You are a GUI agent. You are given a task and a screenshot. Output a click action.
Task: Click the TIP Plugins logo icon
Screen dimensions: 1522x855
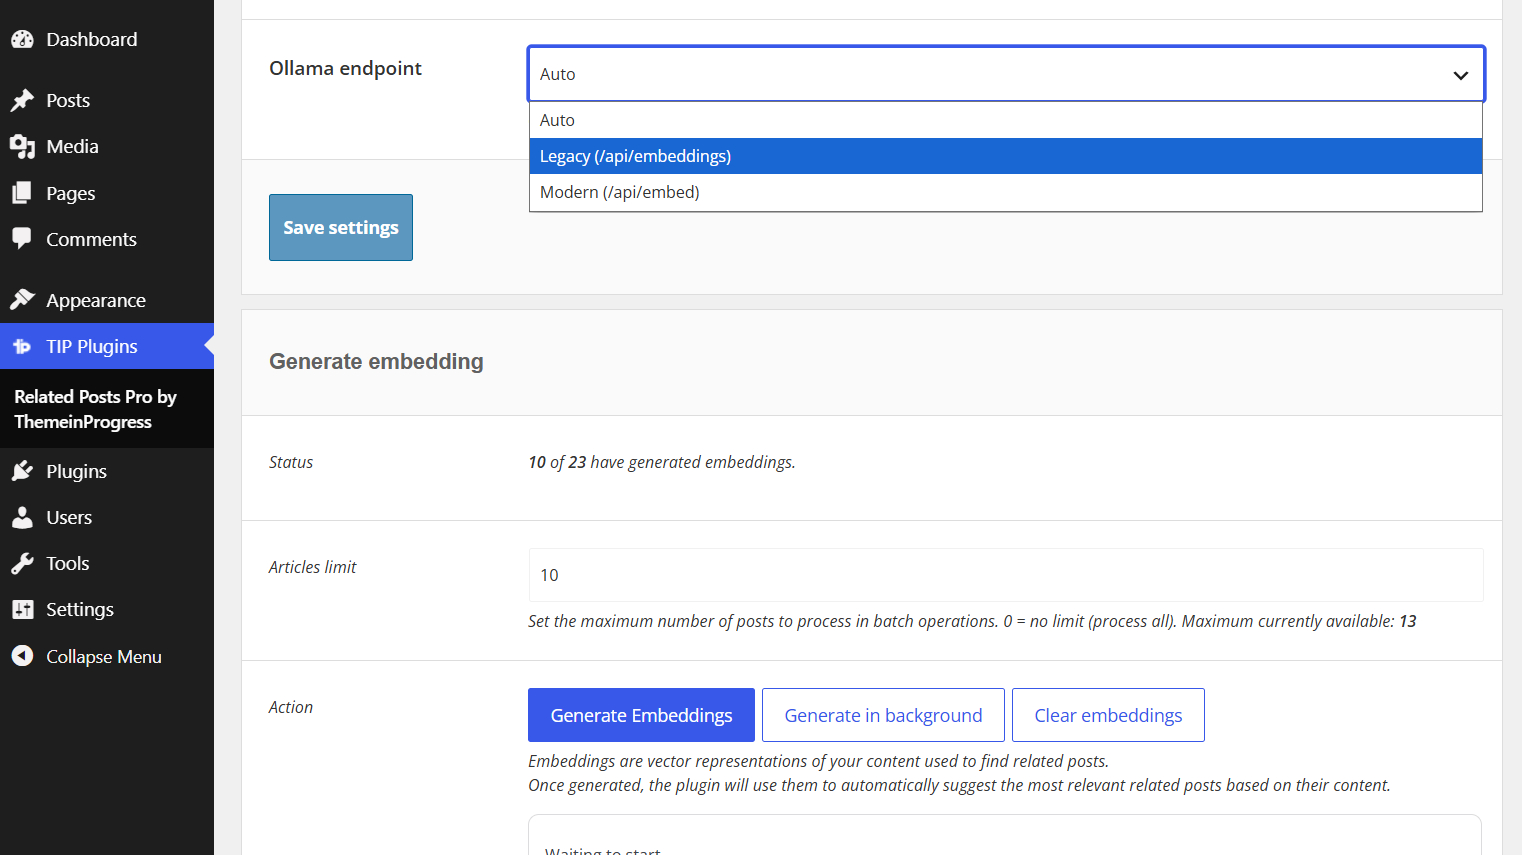22,347
